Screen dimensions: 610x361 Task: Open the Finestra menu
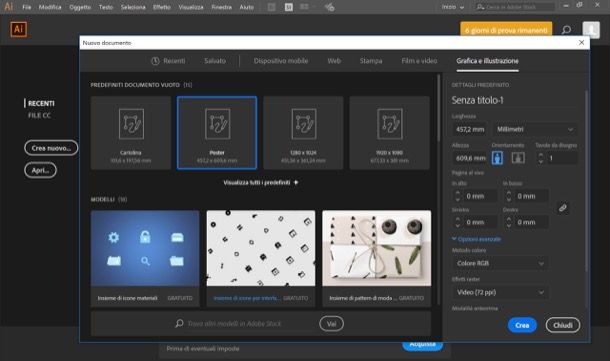222,7
